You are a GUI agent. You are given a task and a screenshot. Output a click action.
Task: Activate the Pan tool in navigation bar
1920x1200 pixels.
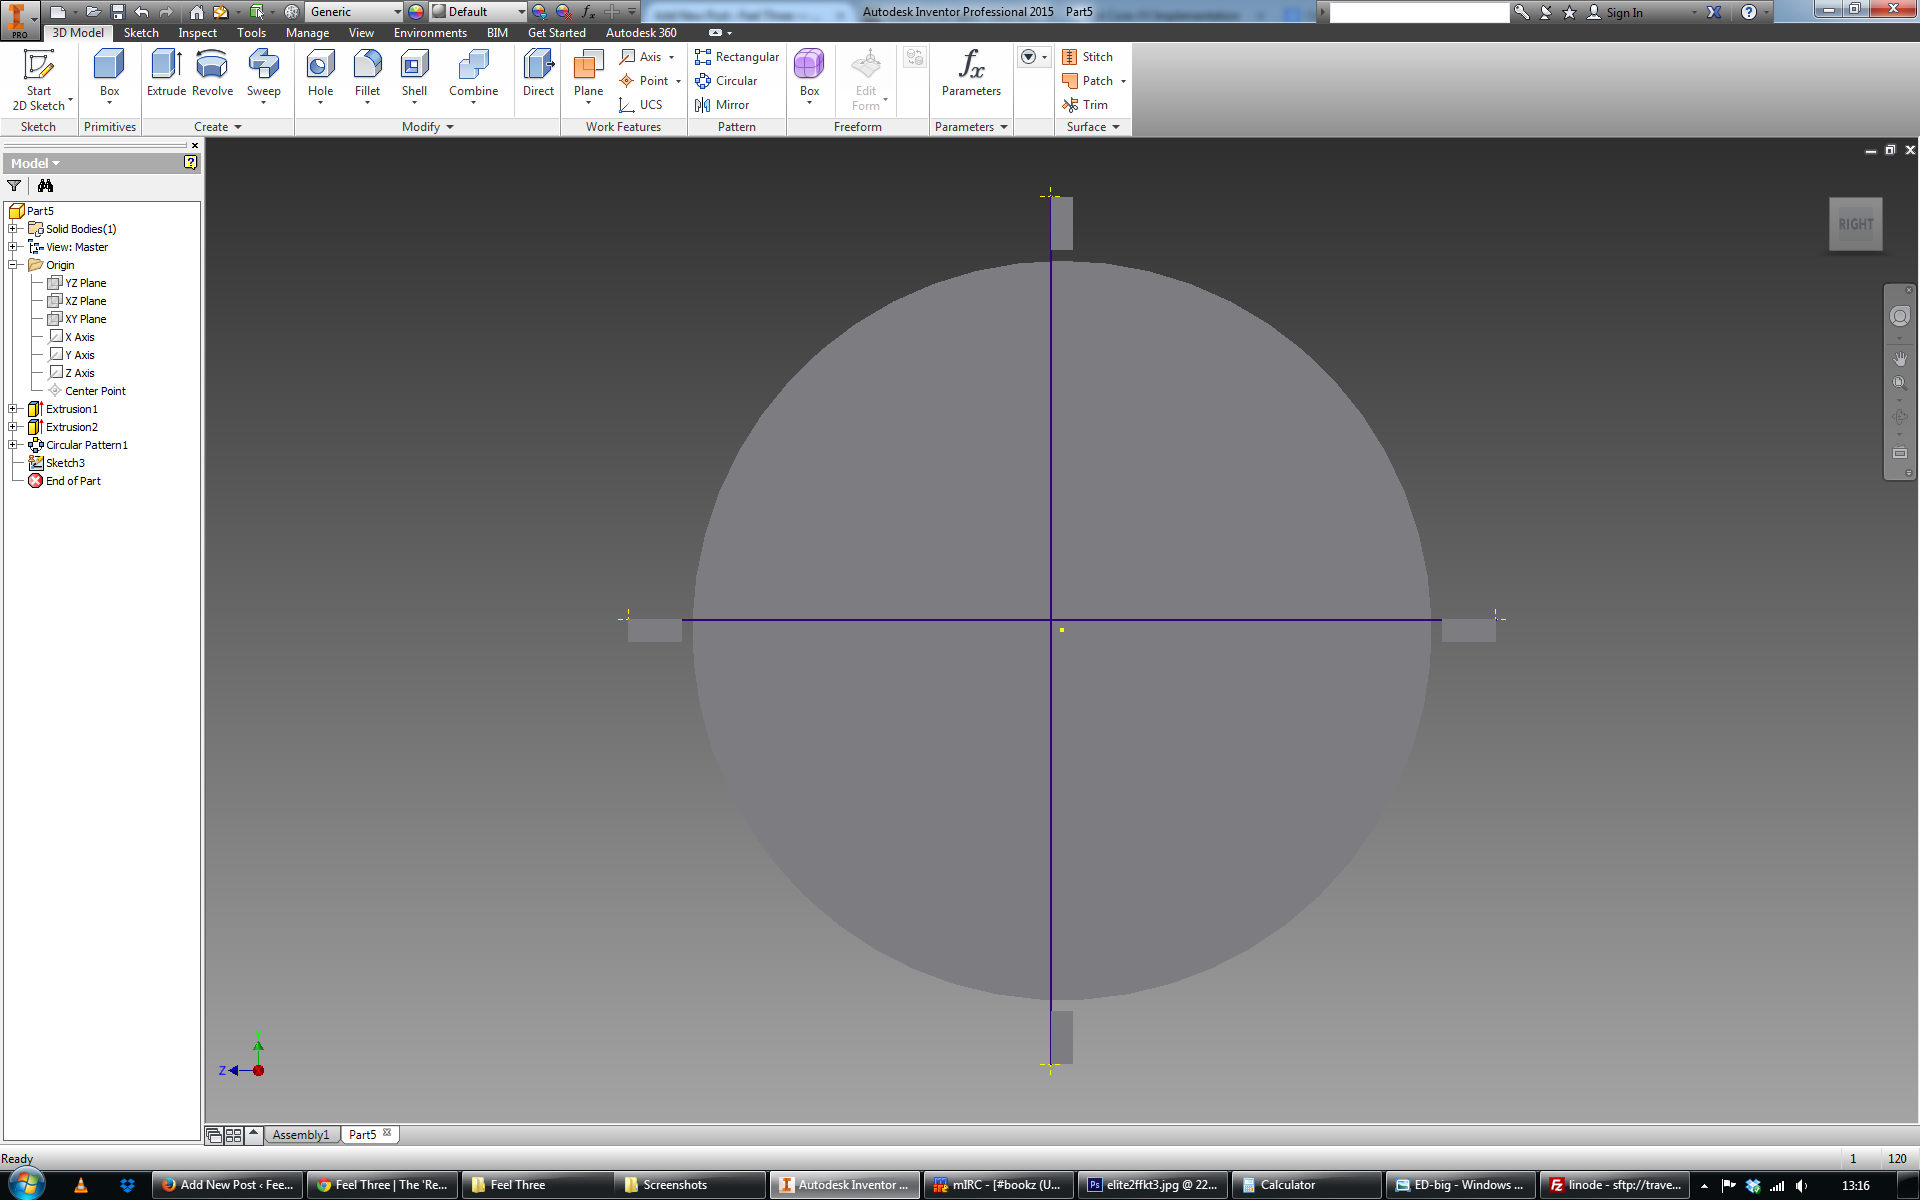click(1899, 358)
